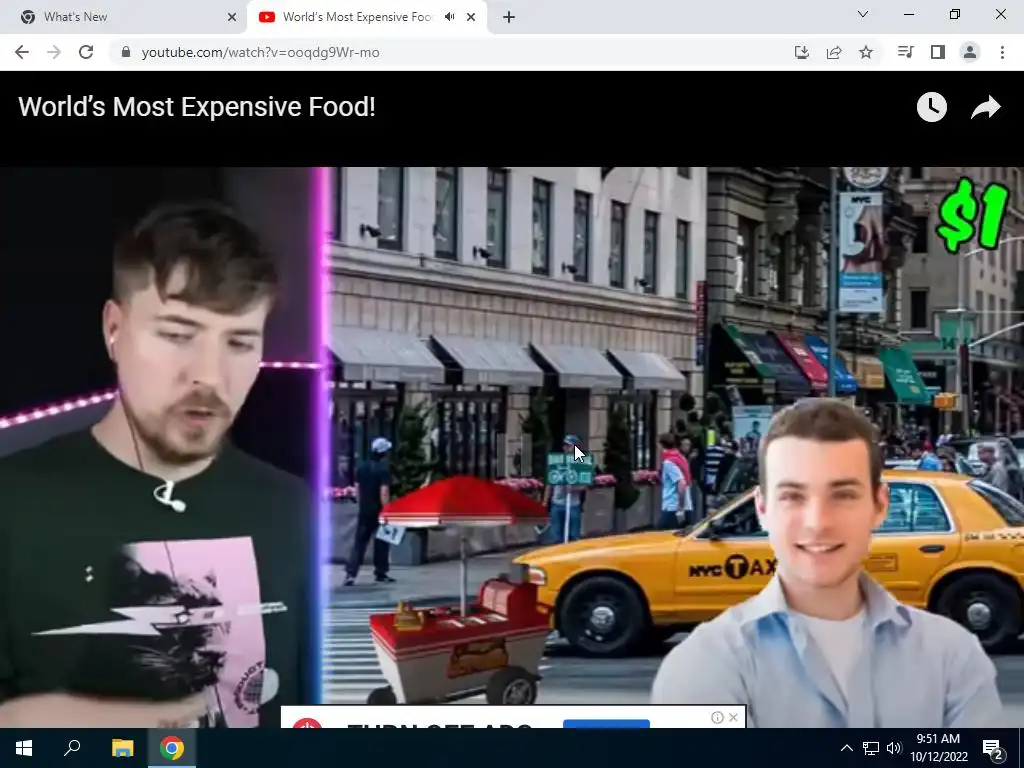Go back with the browser back arrow
This screenshot has height=768, width=1024.
22,52
